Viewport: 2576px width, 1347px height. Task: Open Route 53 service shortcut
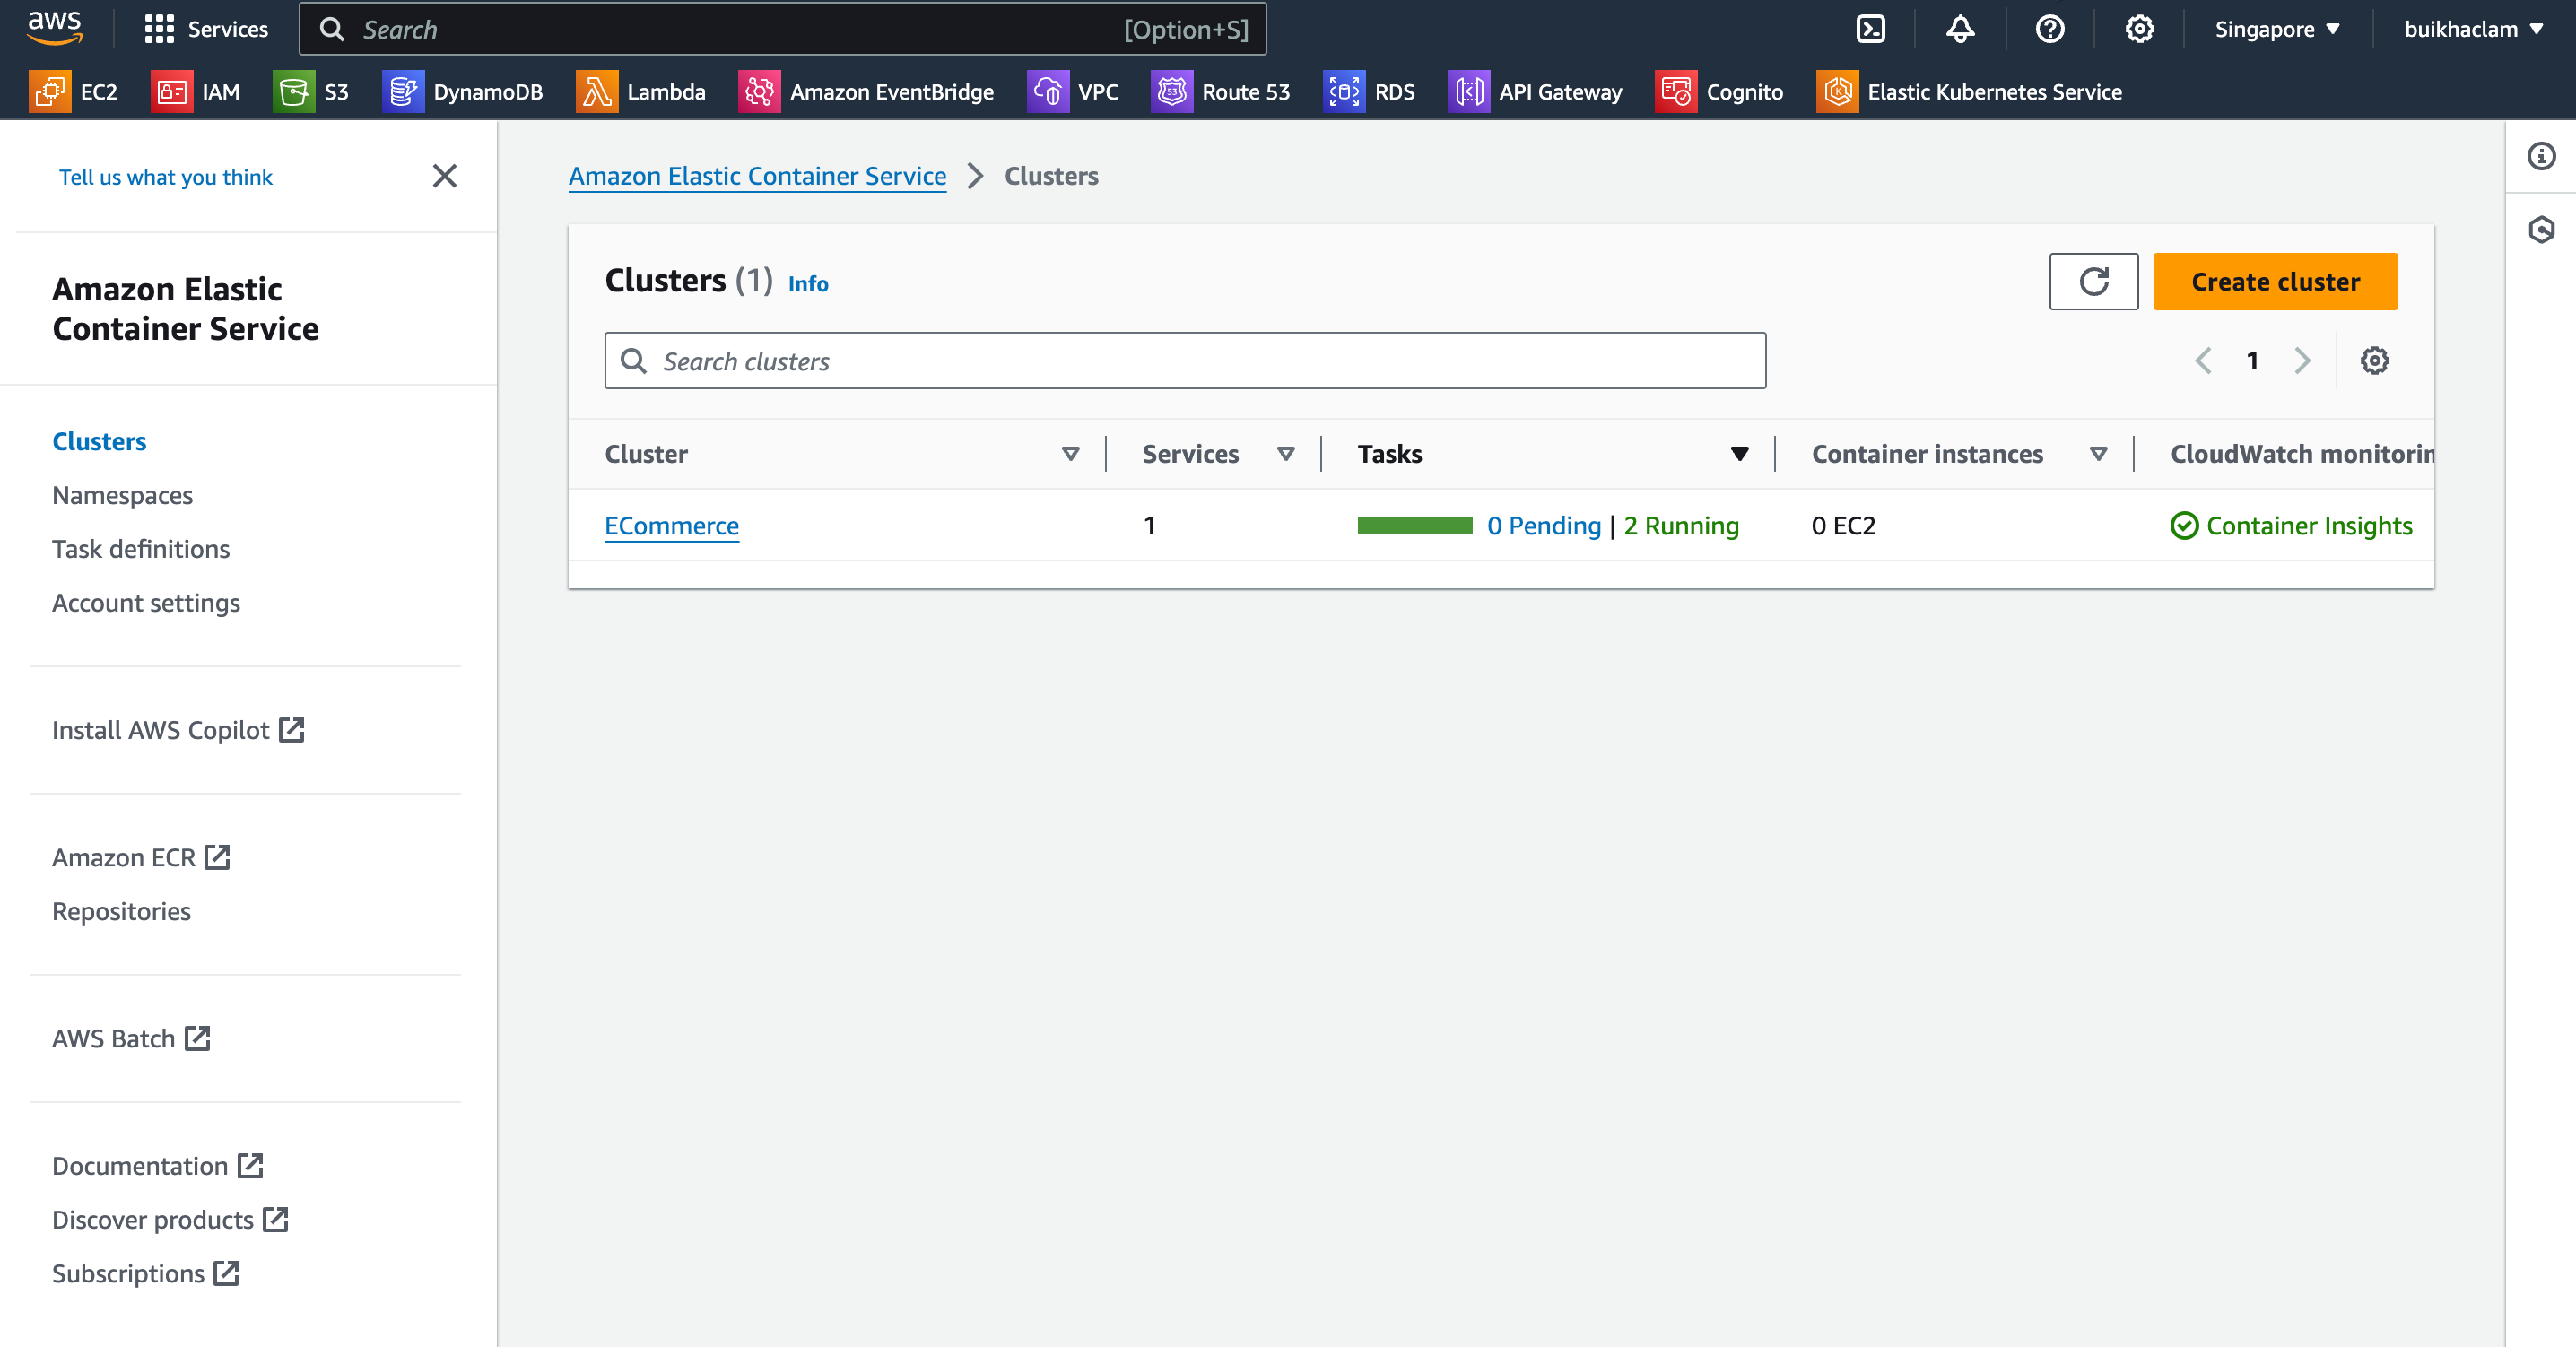click(1221, 92)
